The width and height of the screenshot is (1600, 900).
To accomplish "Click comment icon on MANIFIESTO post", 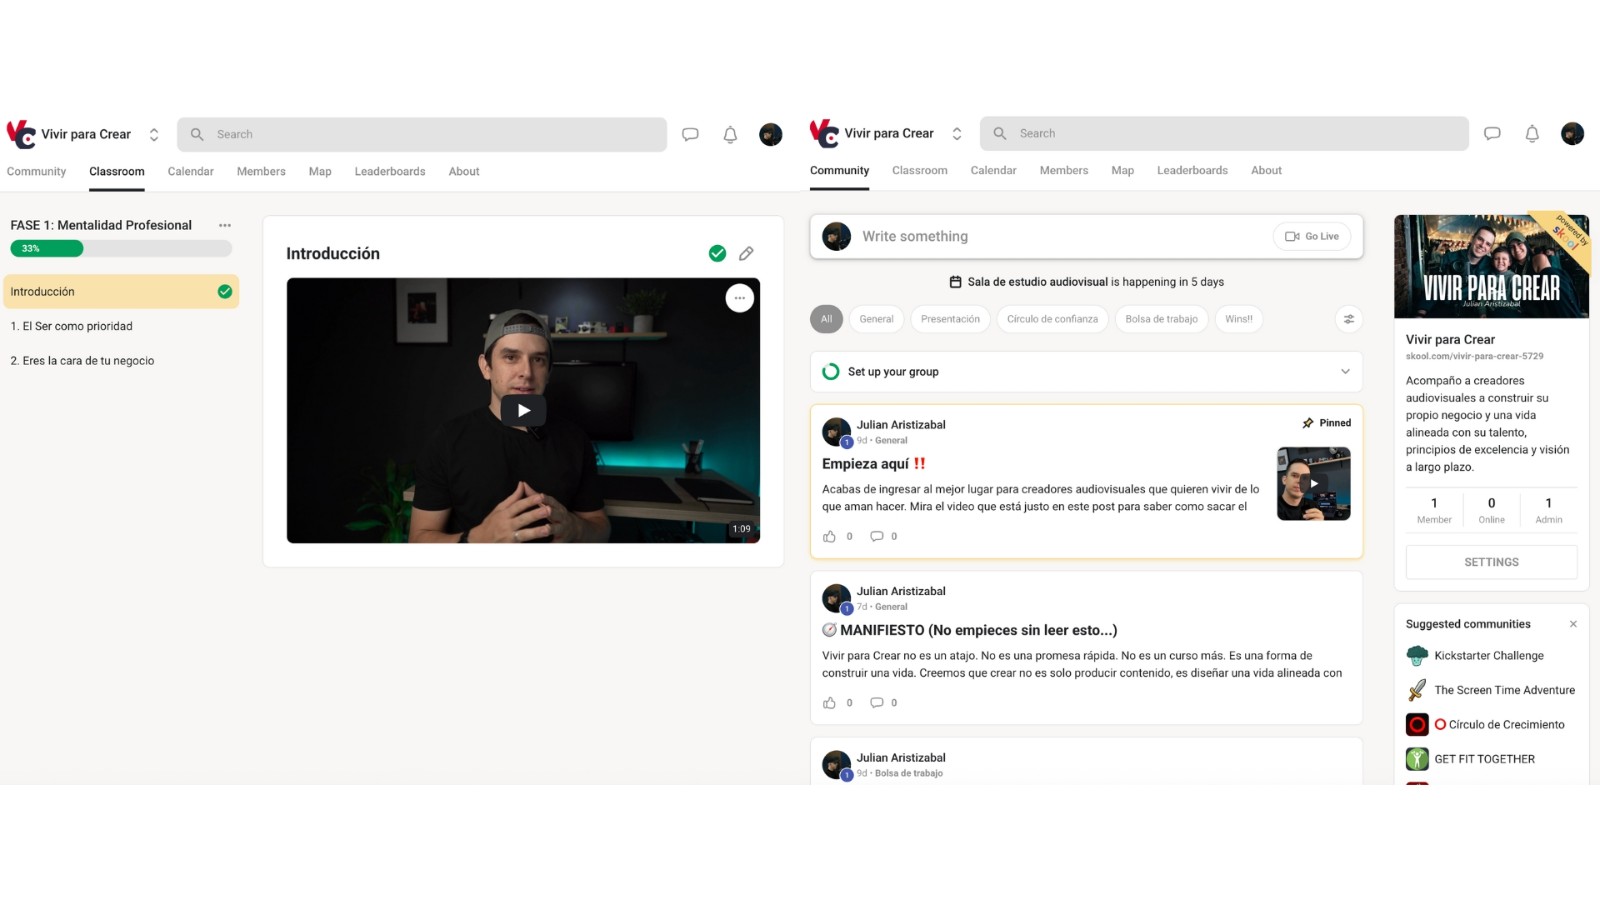I will (x=876, y=703).
